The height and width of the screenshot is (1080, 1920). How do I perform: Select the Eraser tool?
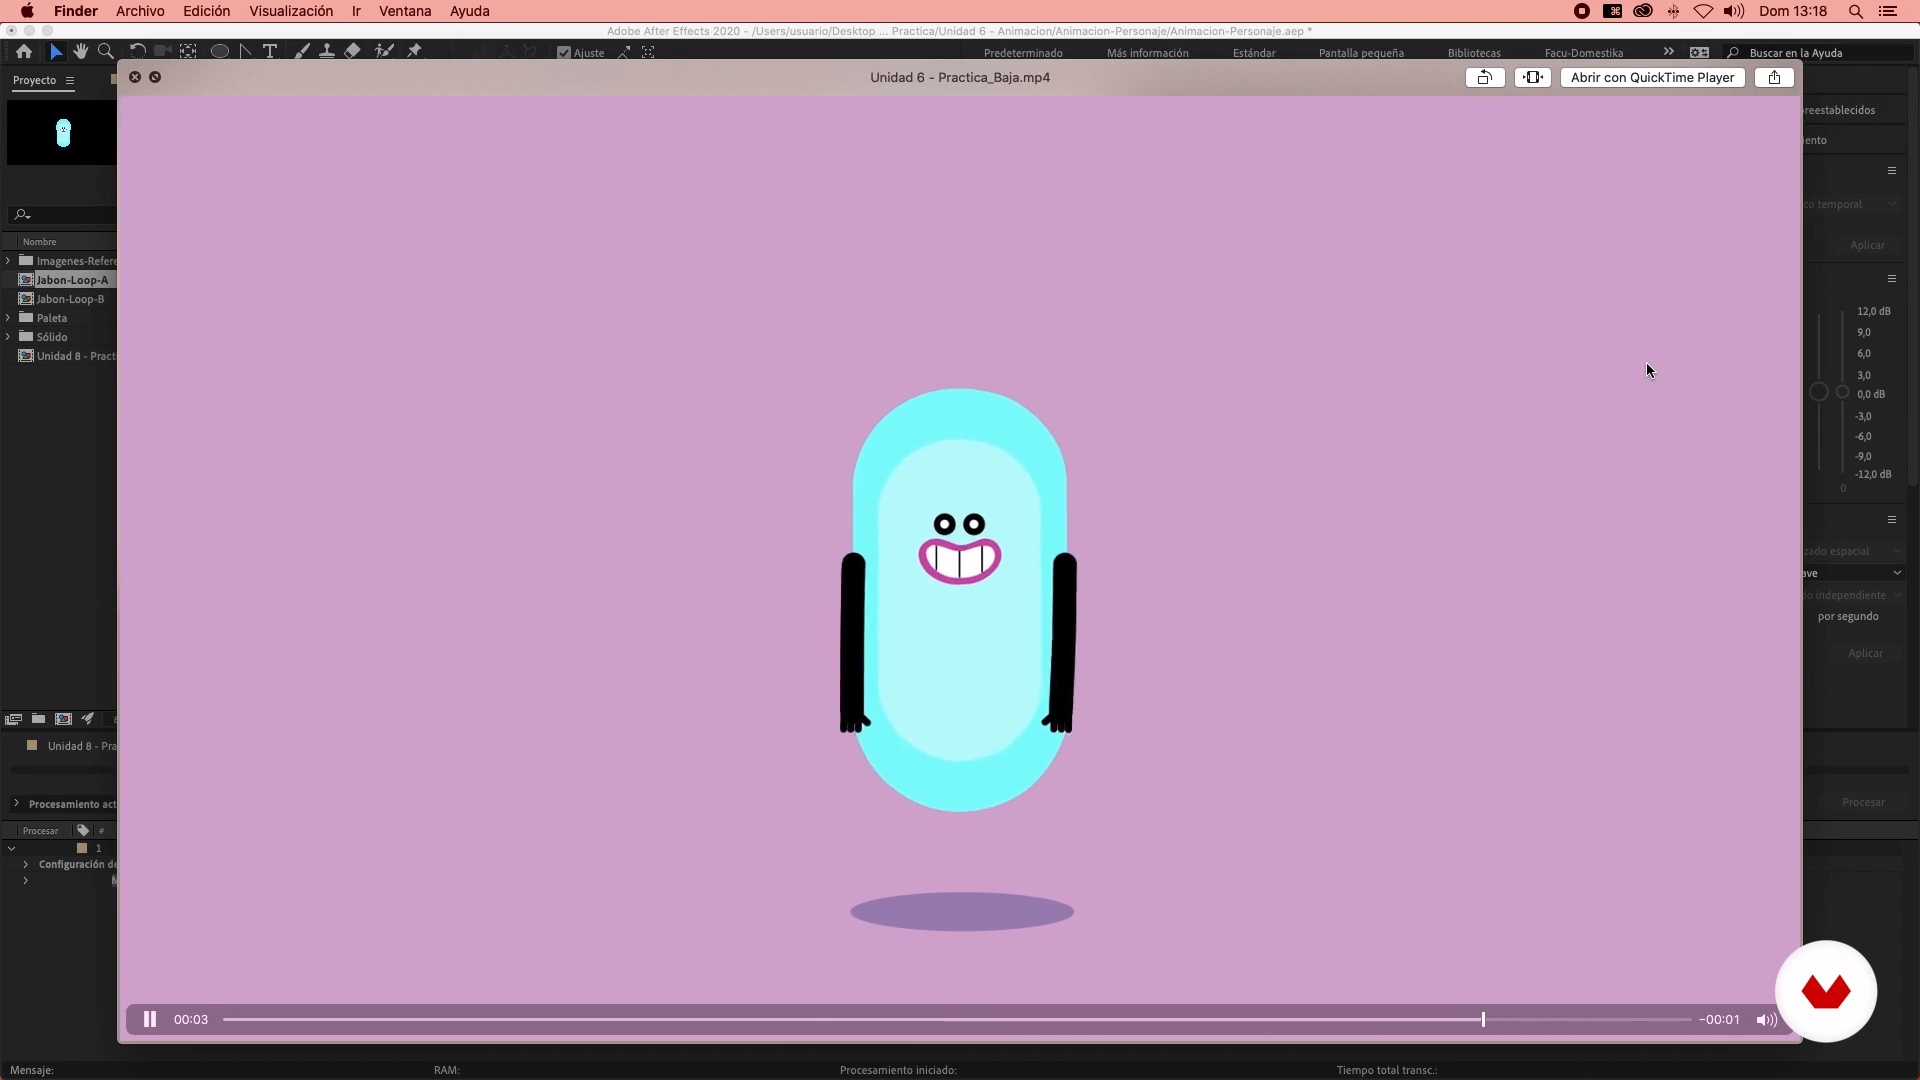click(353, 52)
